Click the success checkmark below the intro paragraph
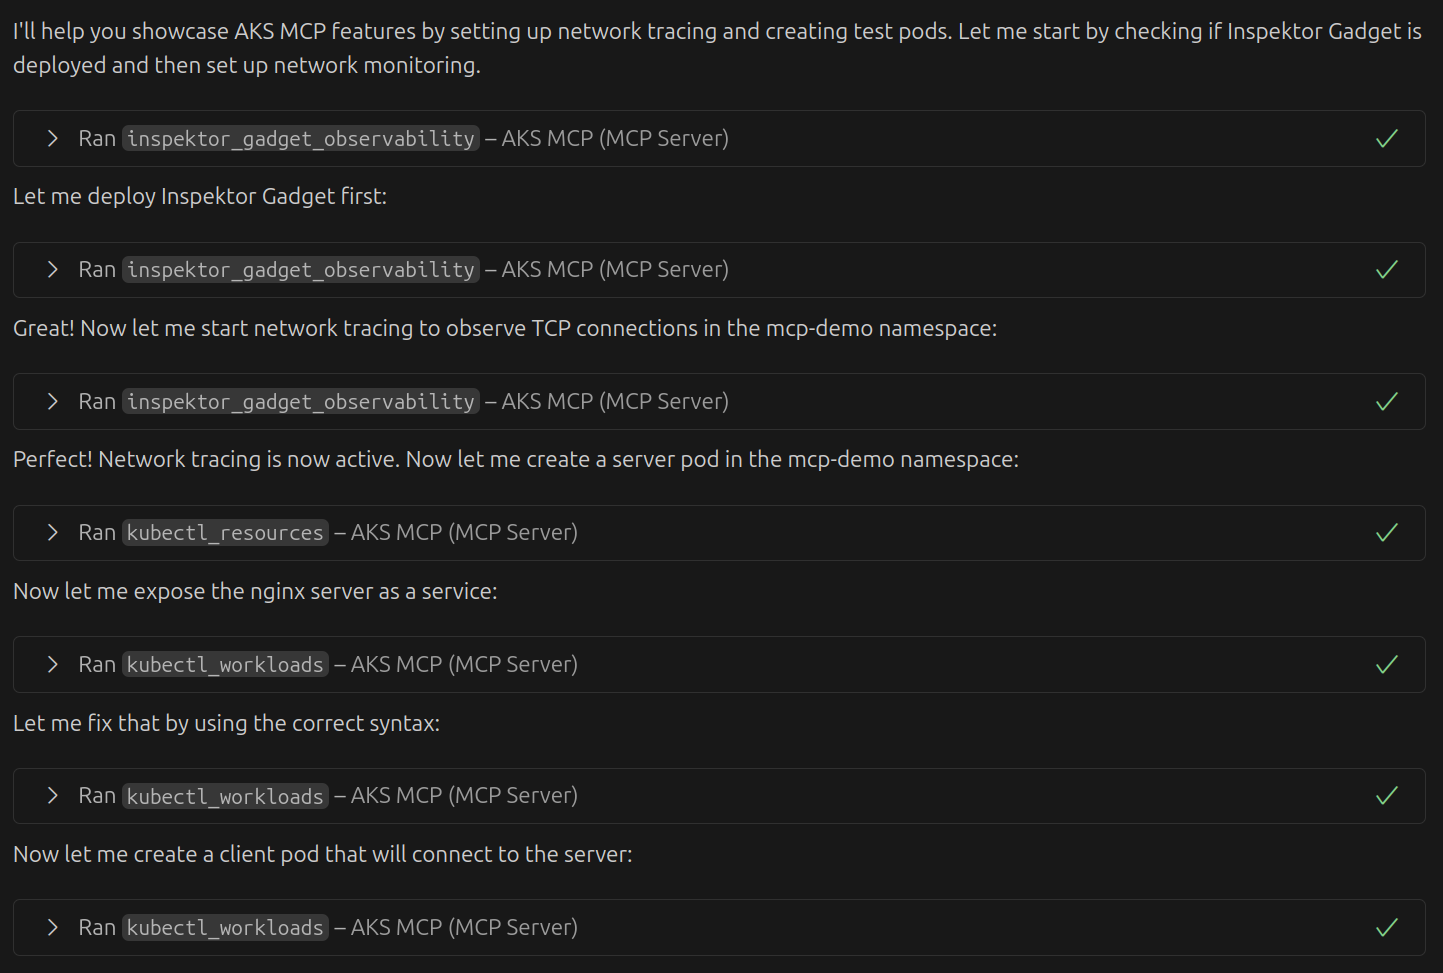 coord(1387,139)
